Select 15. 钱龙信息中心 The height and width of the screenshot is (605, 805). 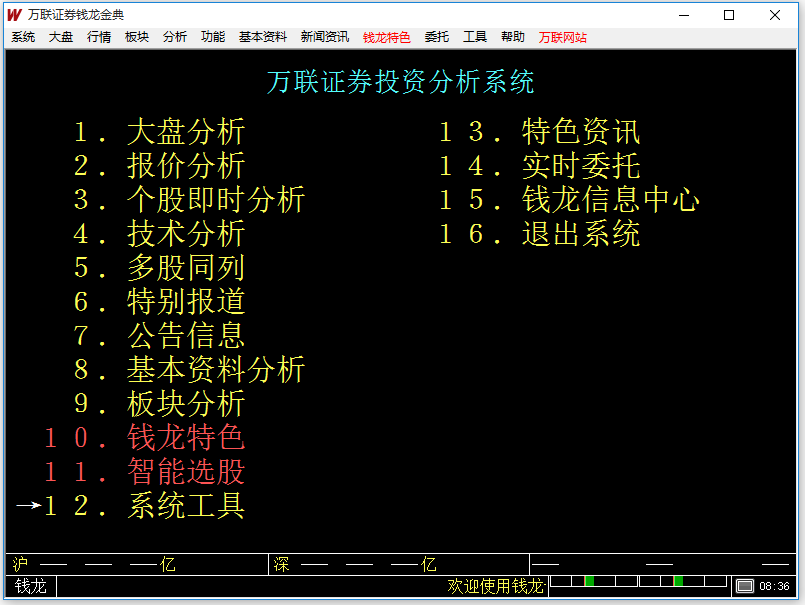[569, 200]
